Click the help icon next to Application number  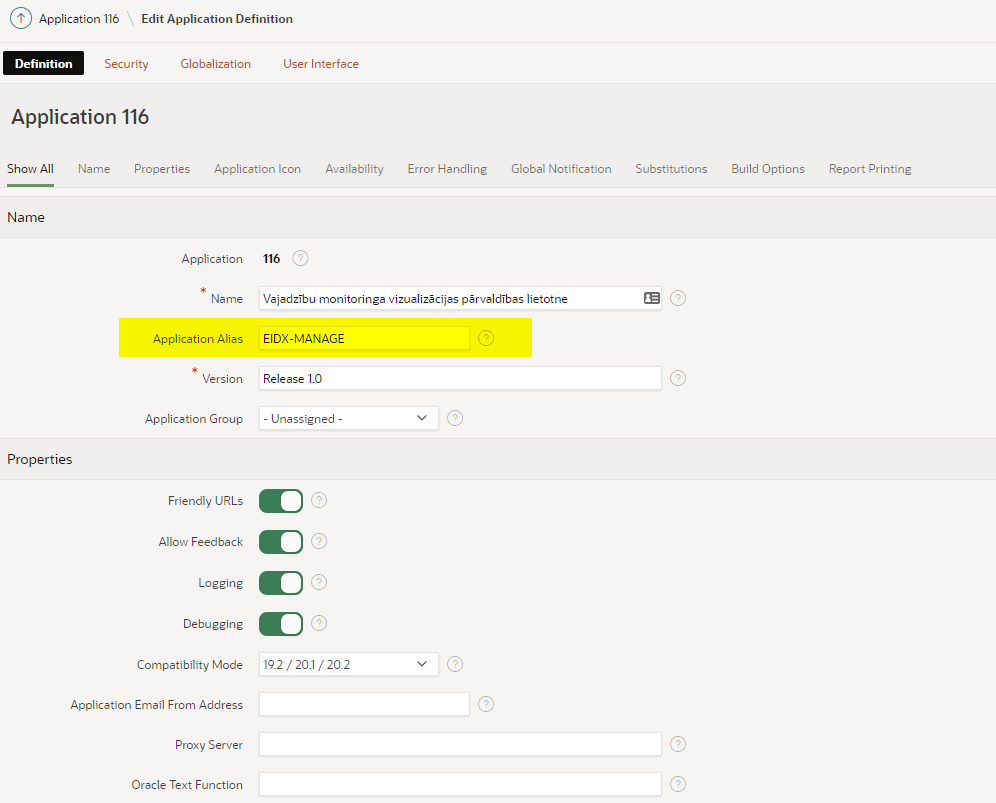(x=300, y=258)
